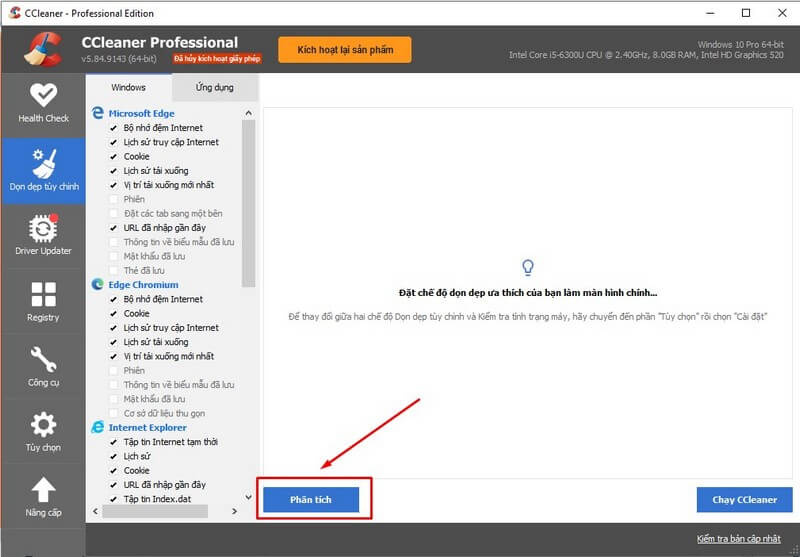
Task: Click the Internet Explorer section icon
Action: tap(98, 427)
